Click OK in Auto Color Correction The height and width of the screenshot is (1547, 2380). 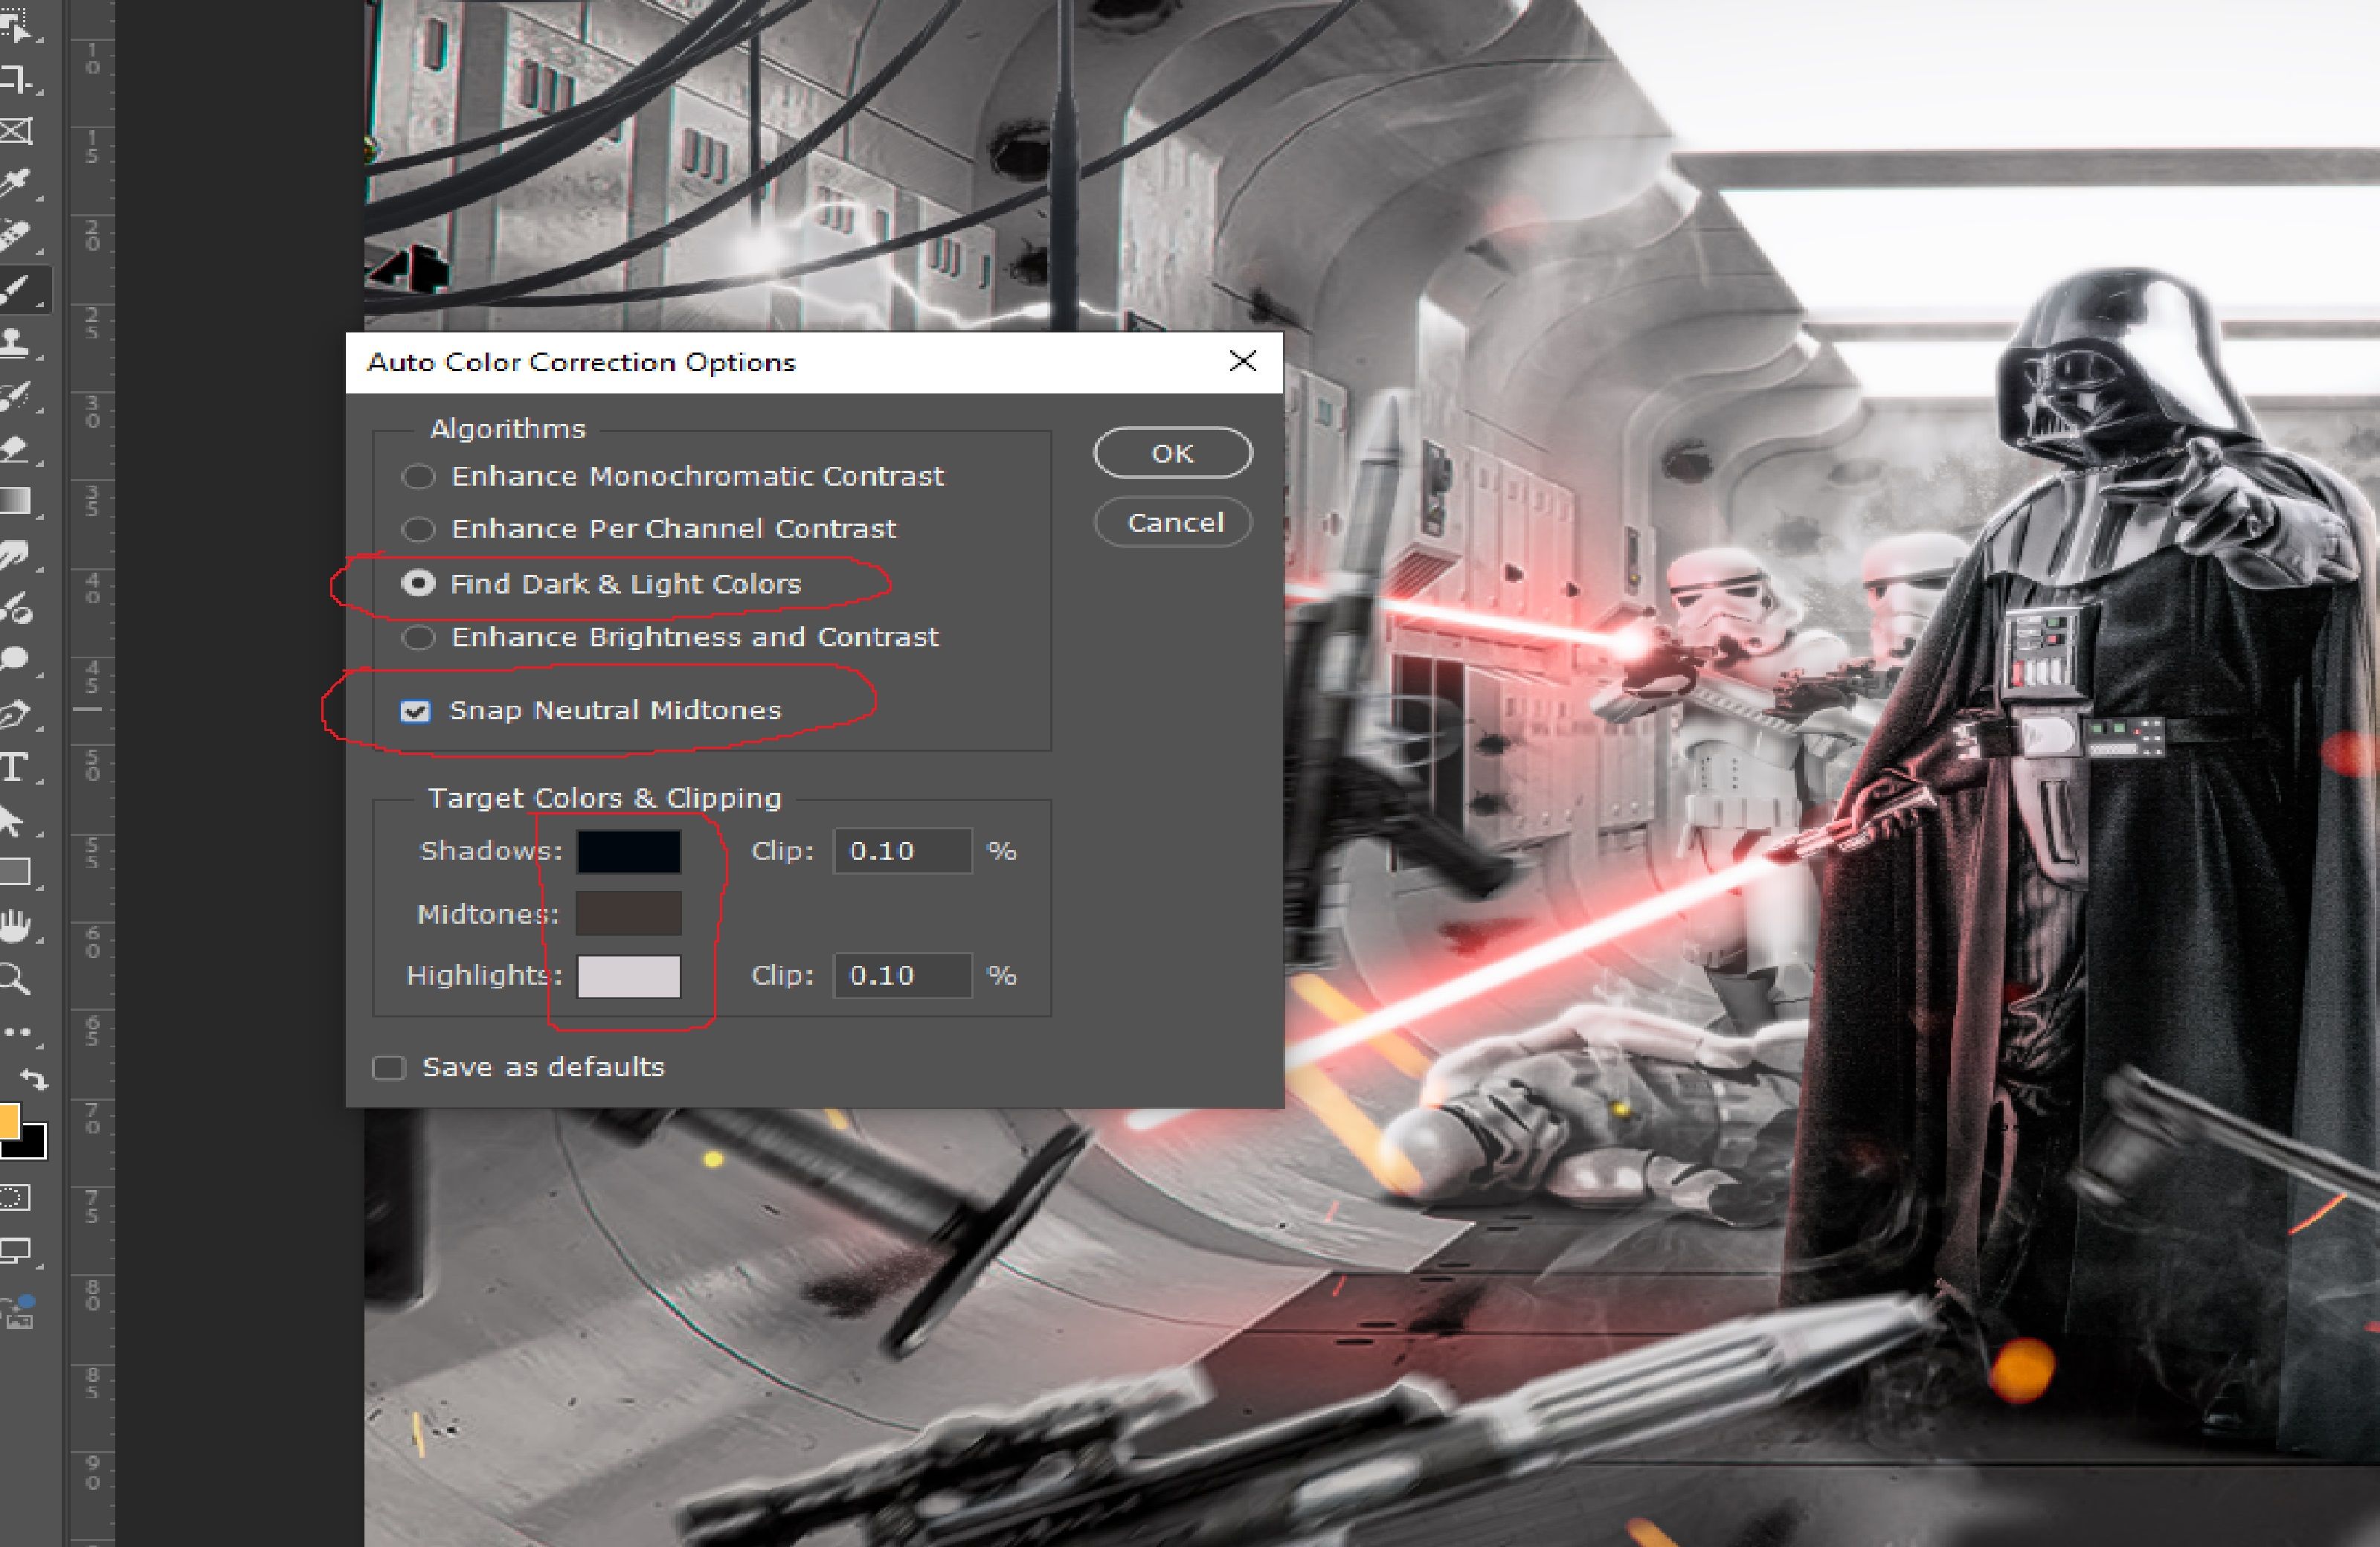pyautogui.click(x=1172, y=454)
